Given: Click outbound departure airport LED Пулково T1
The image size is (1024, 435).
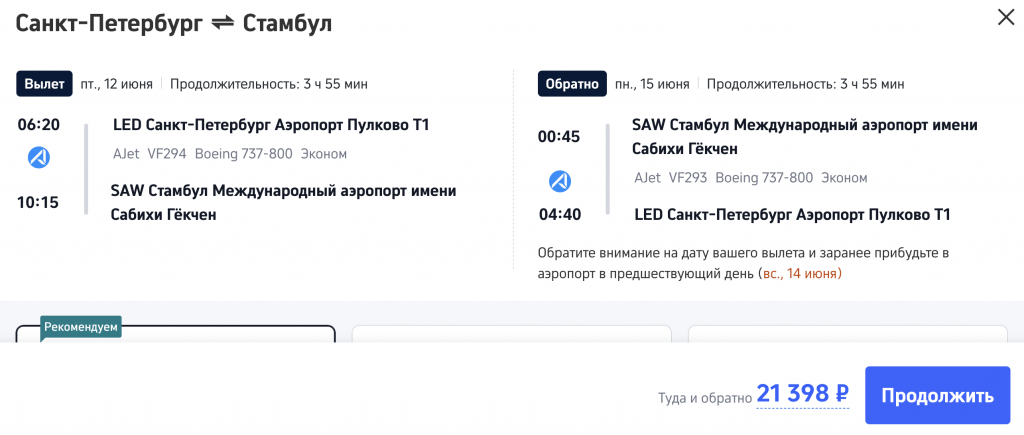Looking at the screenshot, I should [271, 126].
